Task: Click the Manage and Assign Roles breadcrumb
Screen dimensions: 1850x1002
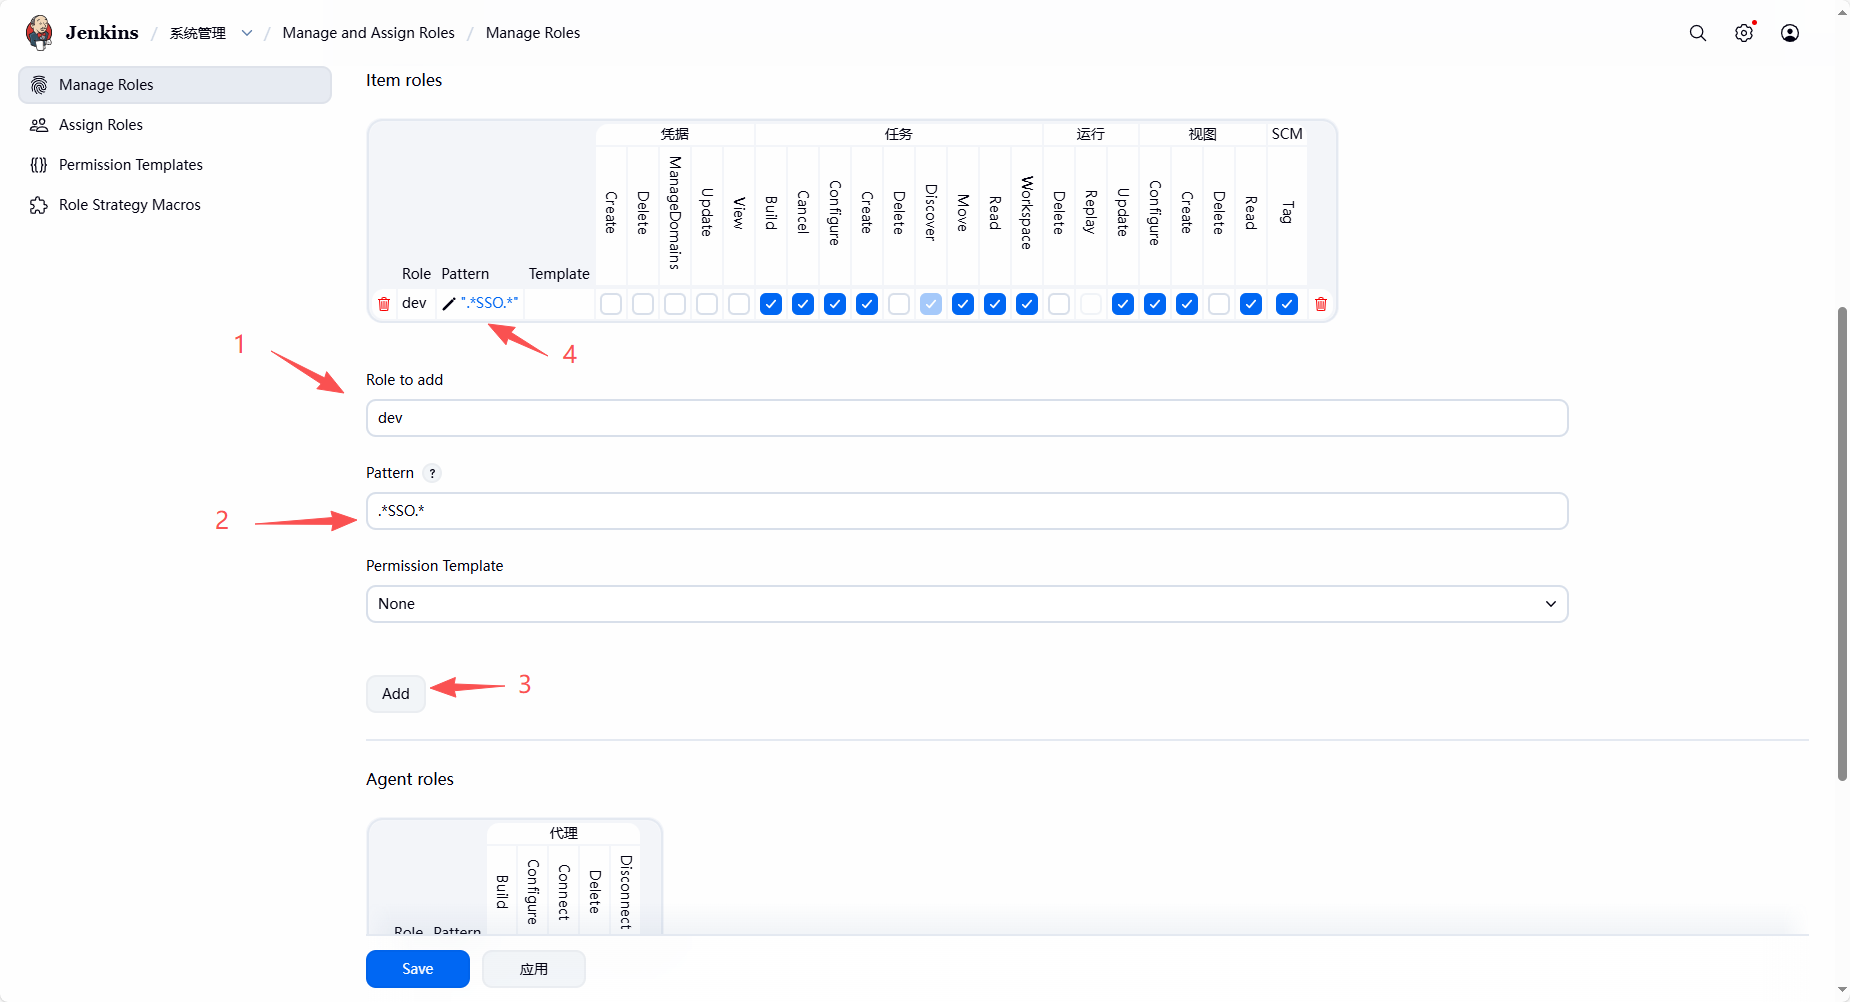Action: [368, 33]
